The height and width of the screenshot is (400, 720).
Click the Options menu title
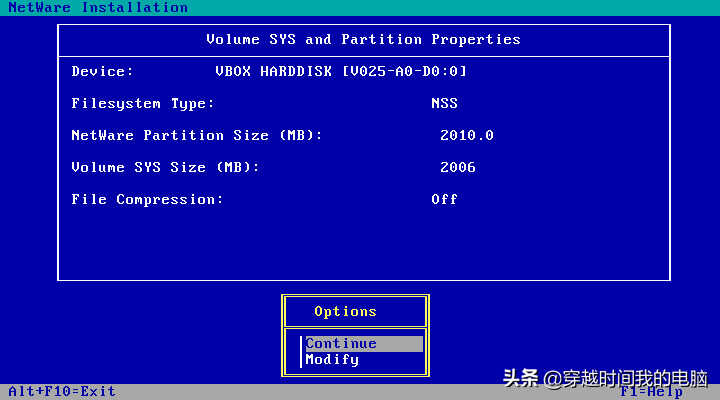pos(345,311)
